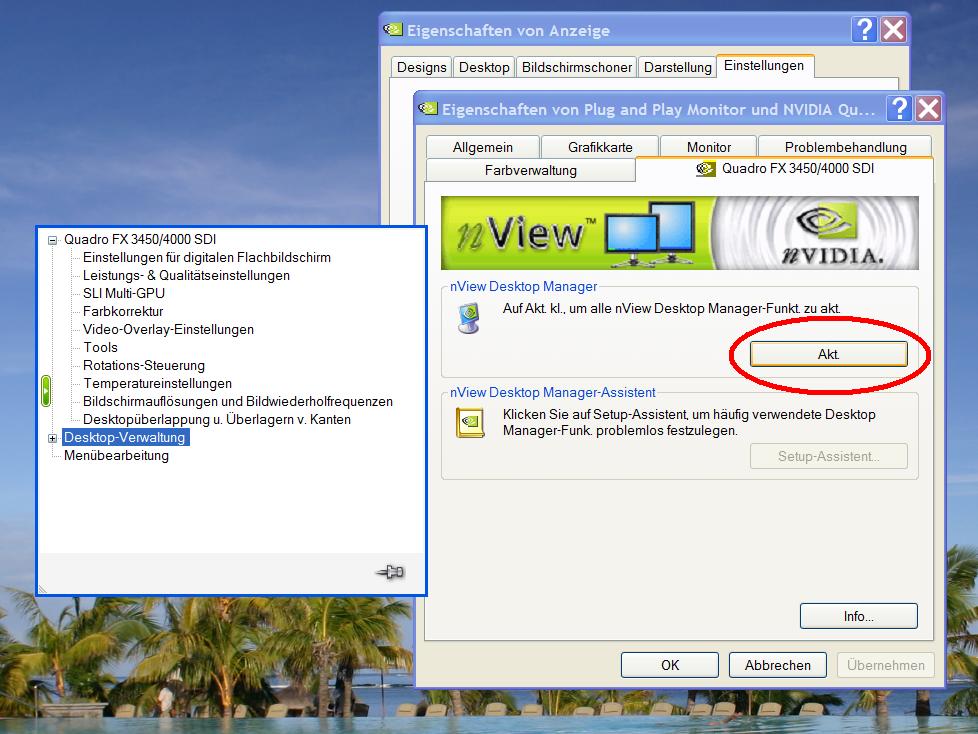Click the nView Desktop Manager group label

click(523, 286)
